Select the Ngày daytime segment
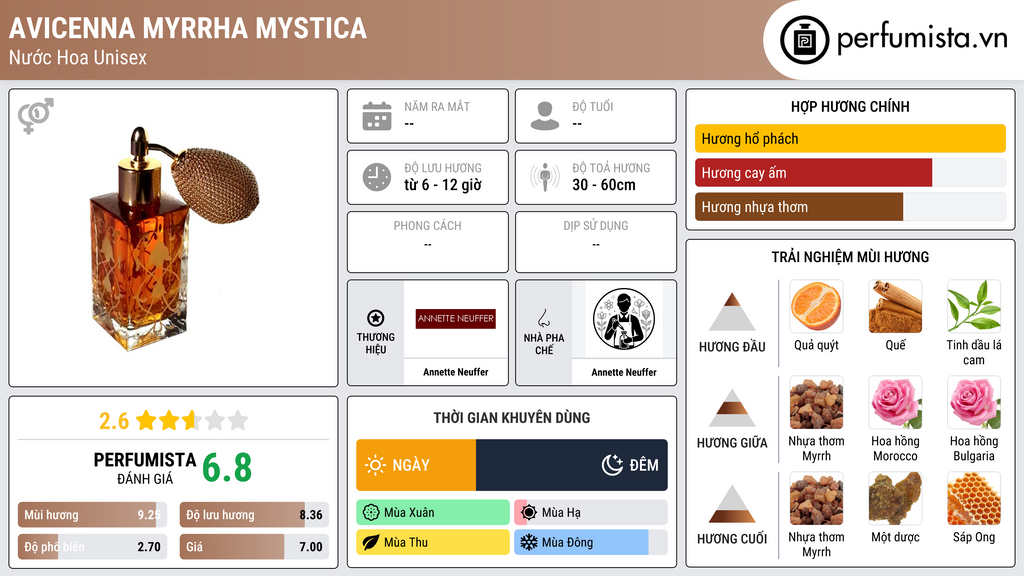 pyautogui.click(x=416, y=465)
